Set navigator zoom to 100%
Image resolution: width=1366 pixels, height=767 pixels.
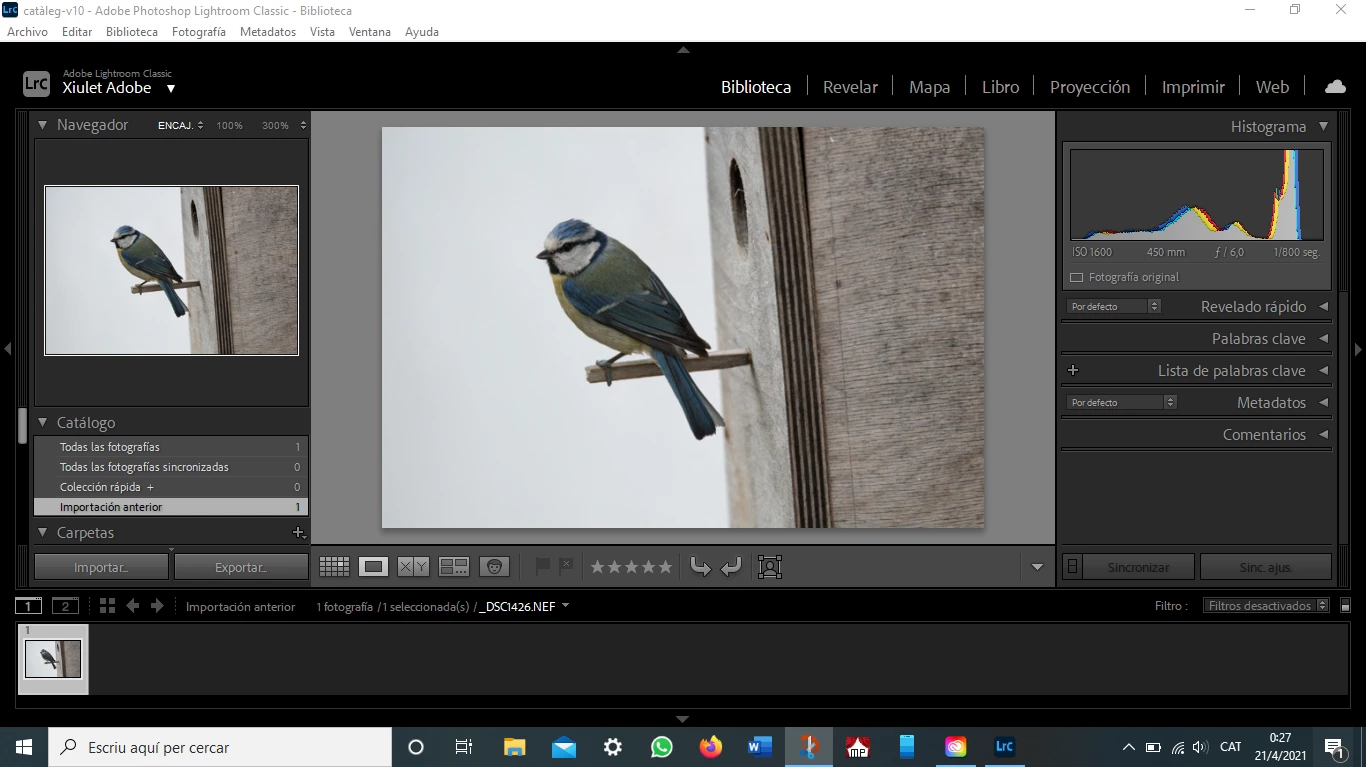tap(229, 125)
